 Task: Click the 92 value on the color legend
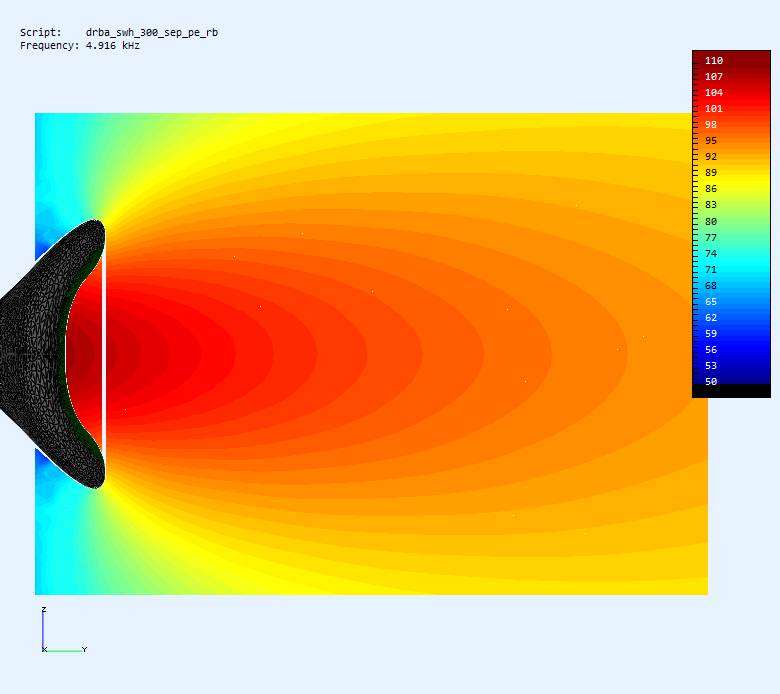711,156
